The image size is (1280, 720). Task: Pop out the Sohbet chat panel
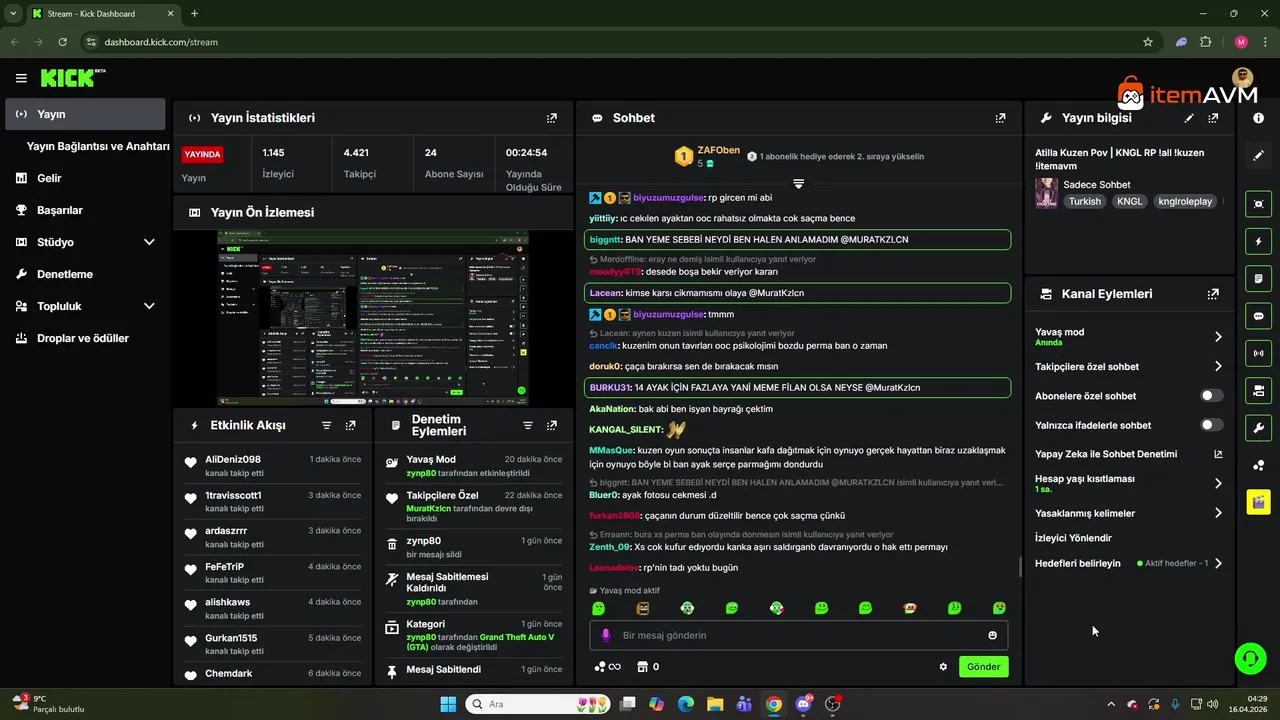pos(1000,118)
